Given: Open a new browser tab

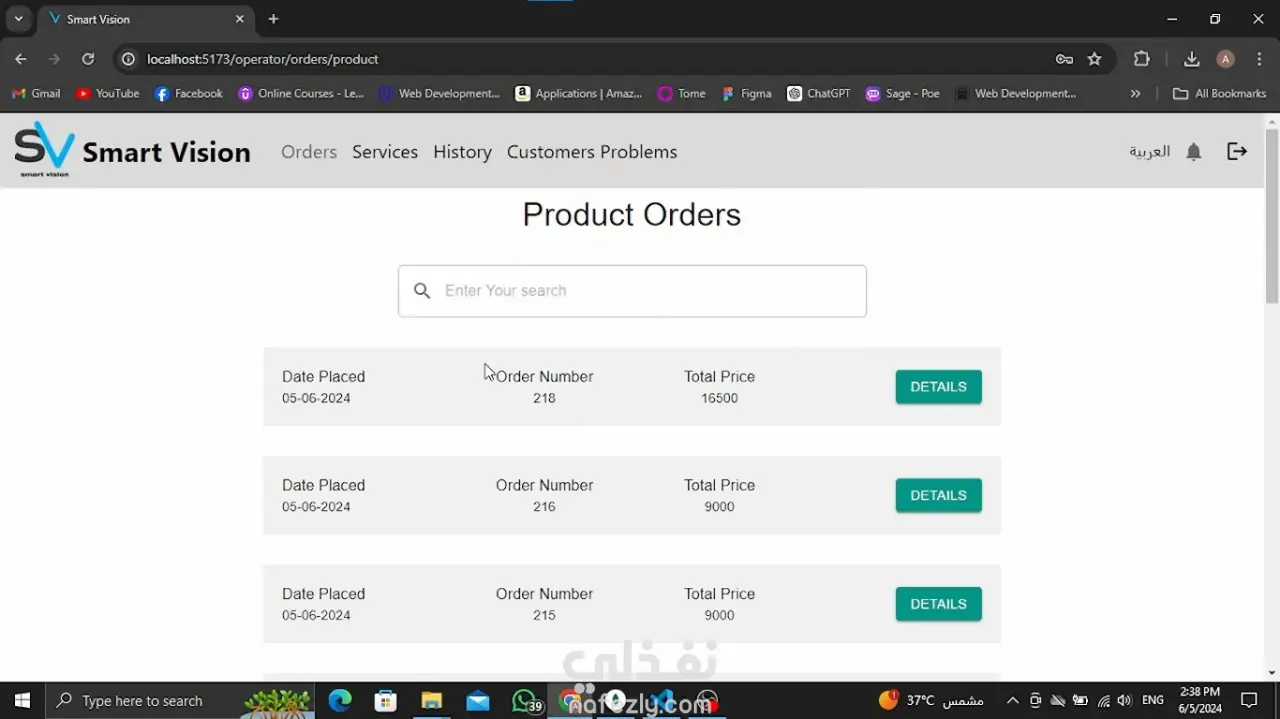Looking at the screenshot, I should pos(273,19).
